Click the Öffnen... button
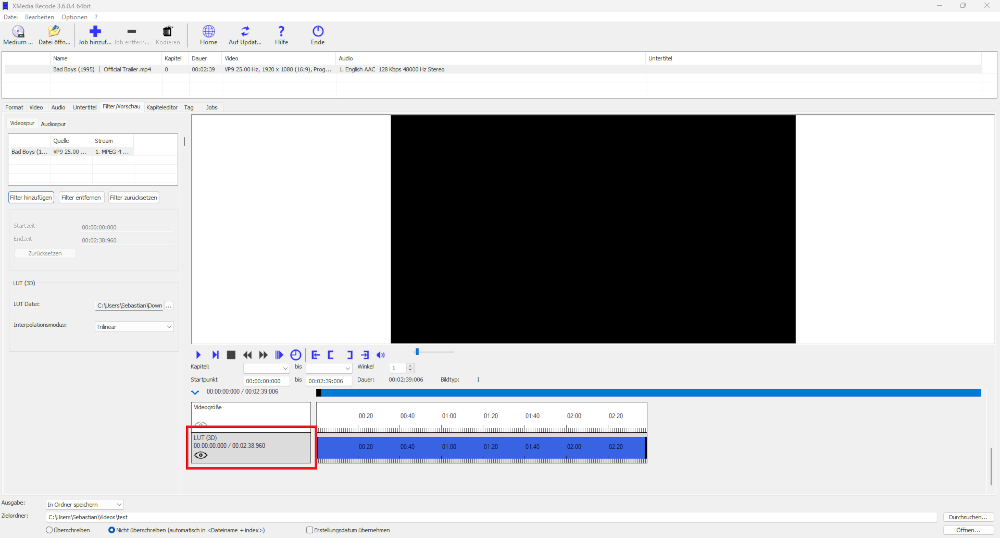Screen dimensions: 1000x538 point(967,530)
